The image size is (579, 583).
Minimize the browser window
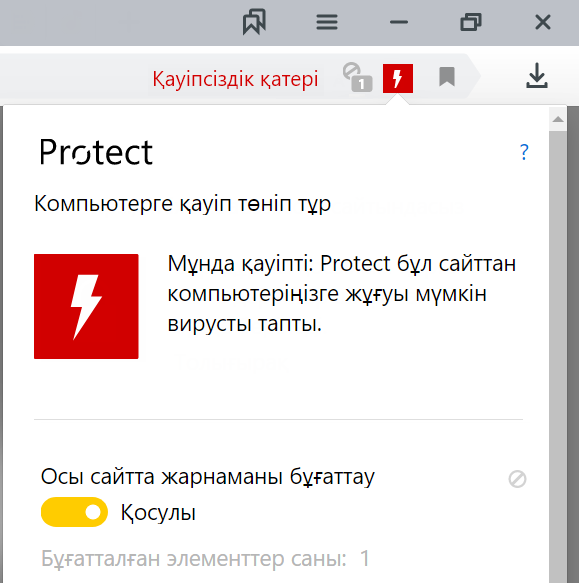(399, 22)
